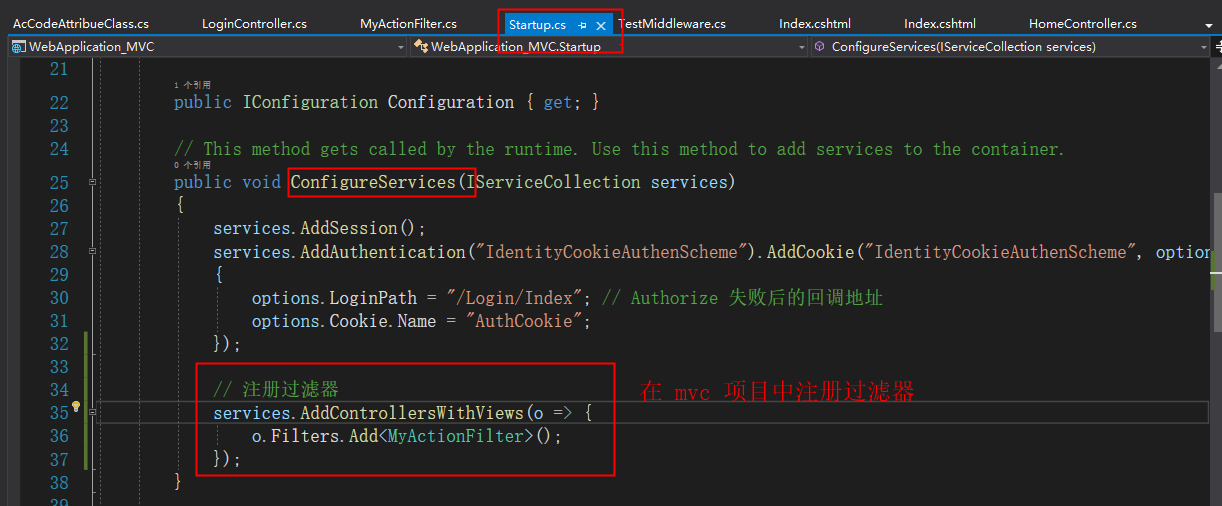This screenshot has height=506, width=1222.
Task: Click MyActionFilter in the Filters.Add call
Action: (x=456, y=436)
